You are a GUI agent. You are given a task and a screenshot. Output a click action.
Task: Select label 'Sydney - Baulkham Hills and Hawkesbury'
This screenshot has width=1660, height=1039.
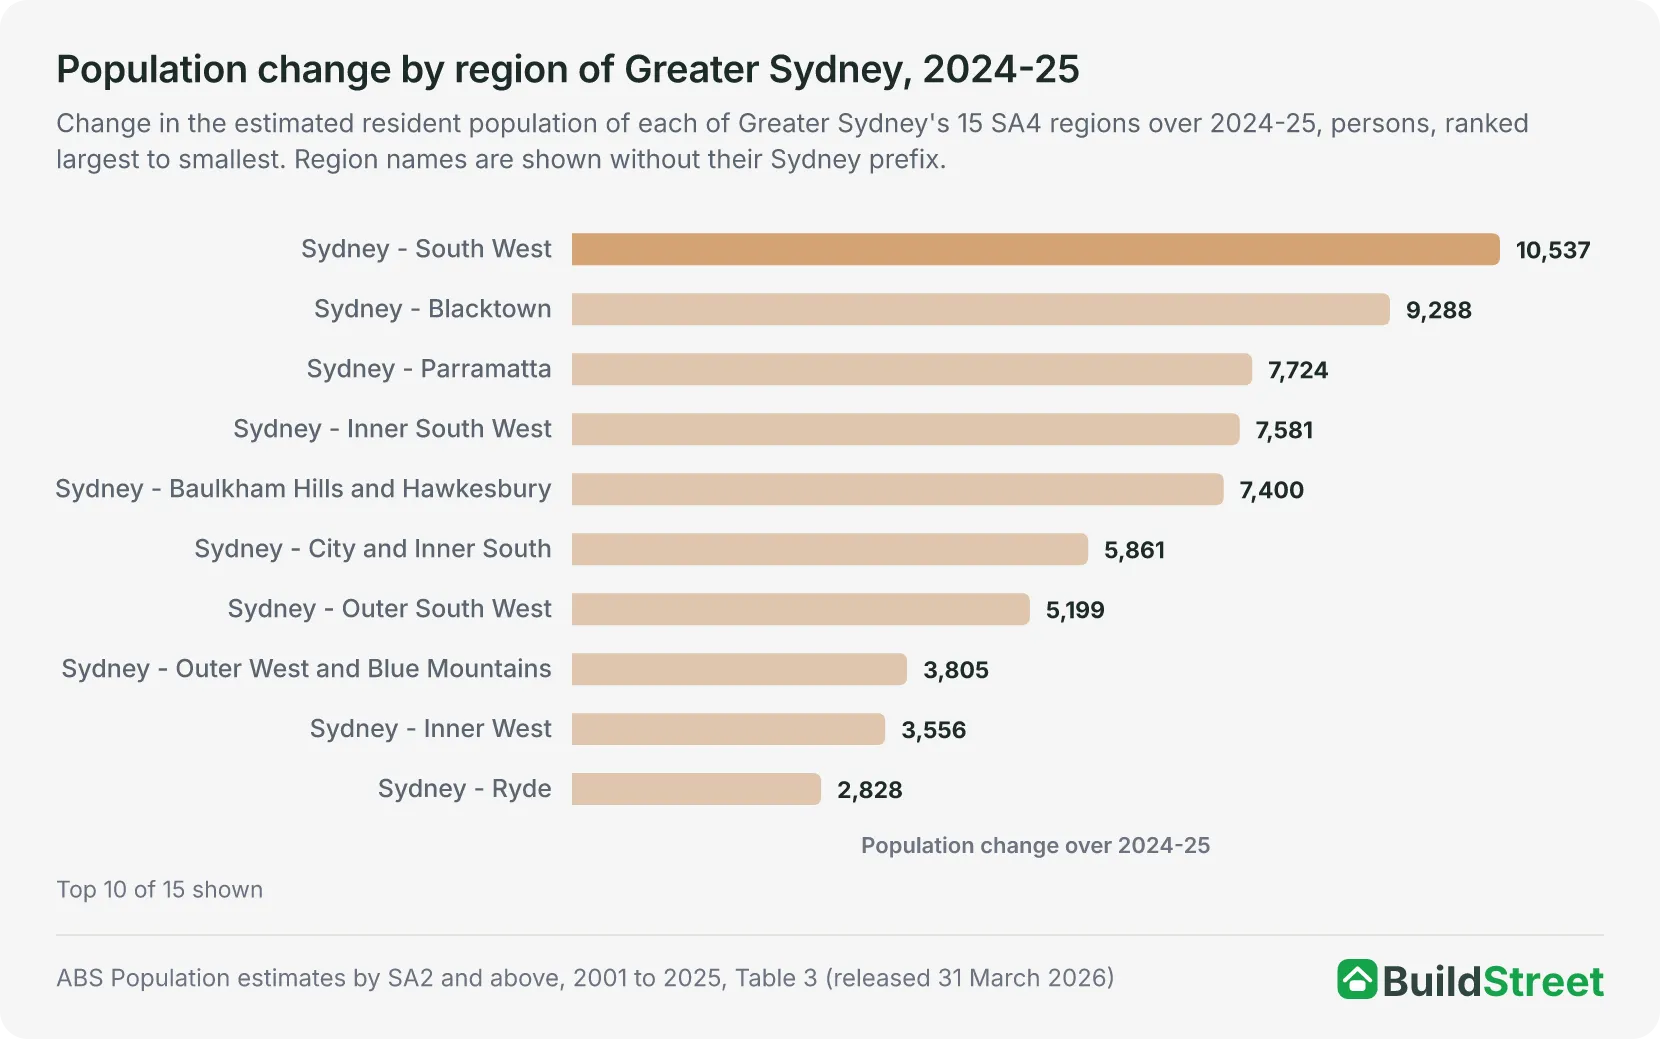tap(303, 489)
